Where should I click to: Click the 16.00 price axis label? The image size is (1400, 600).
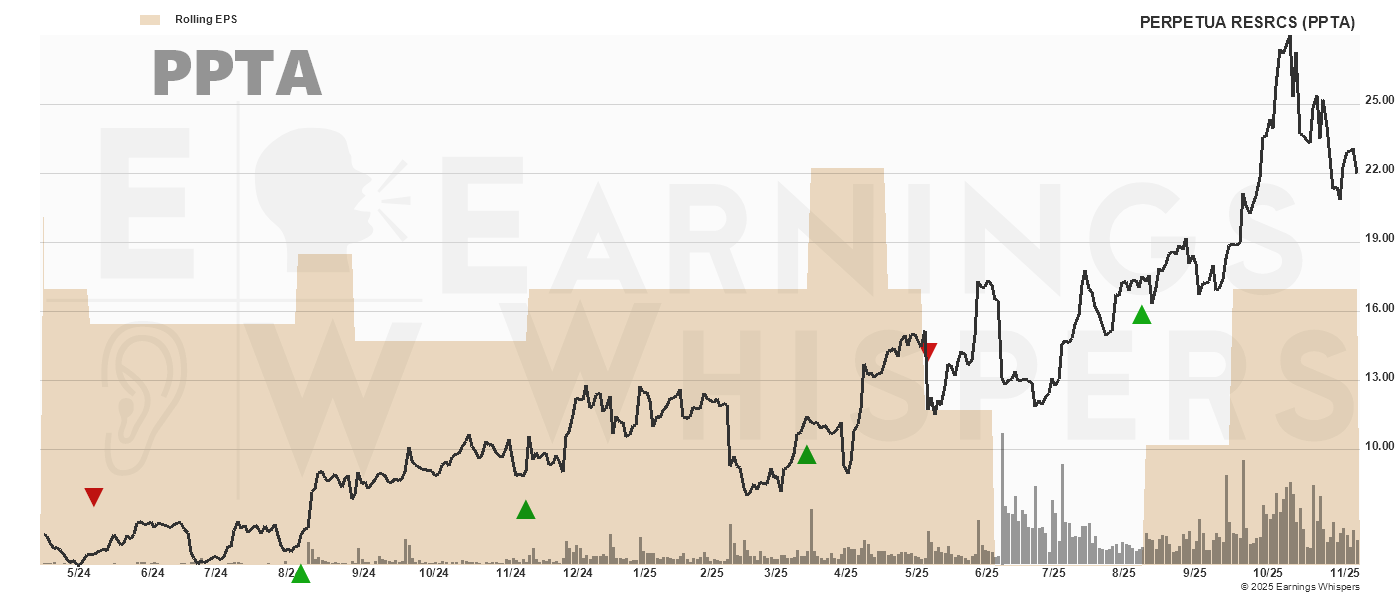coord(1380,308)
